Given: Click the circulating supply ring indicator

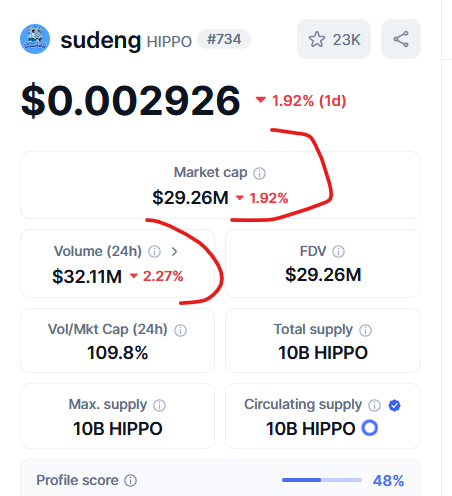Looking at the screenshot, I should [370, 428].
